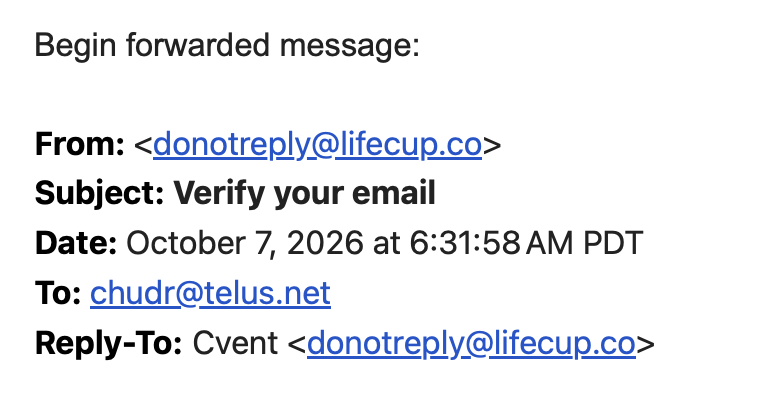This screenshot has height=400, width=772.
Task: Select the bold "Reply-To:" label
Action: 109,344
